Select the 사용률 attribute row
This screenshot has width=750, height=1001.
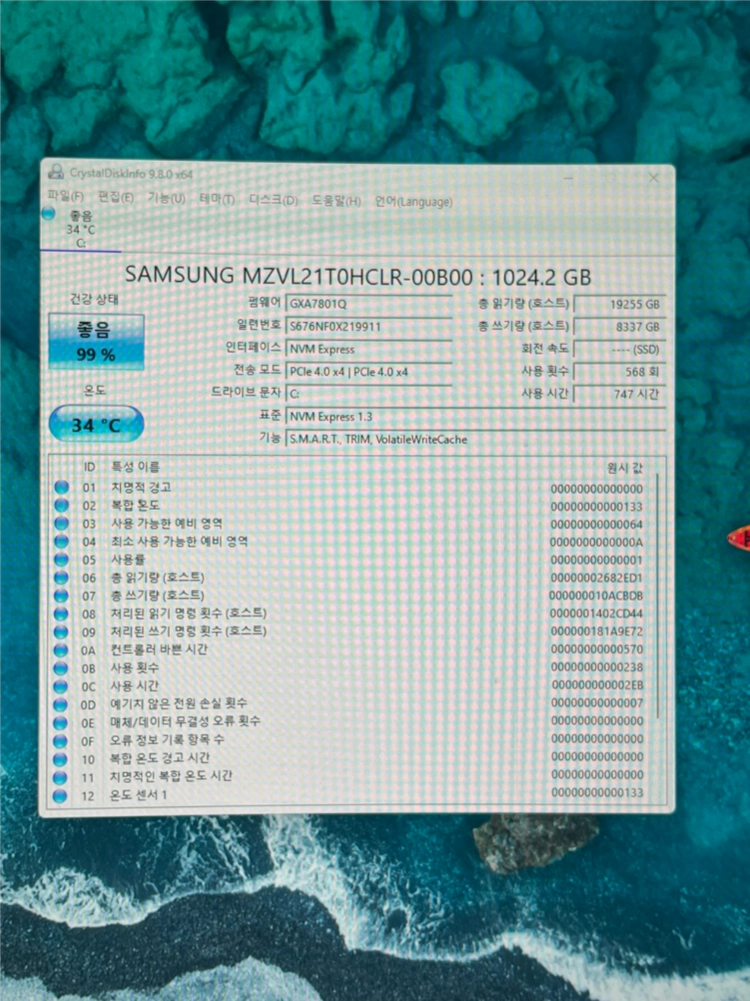point(350,560)
